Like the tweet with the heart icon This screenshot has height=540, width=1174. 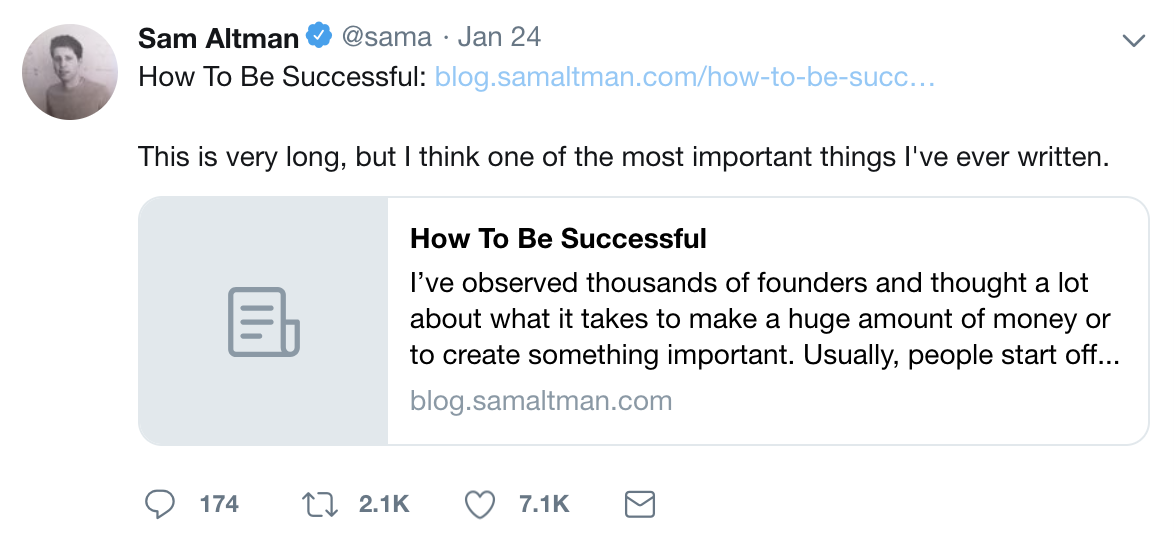pos(480,505)
